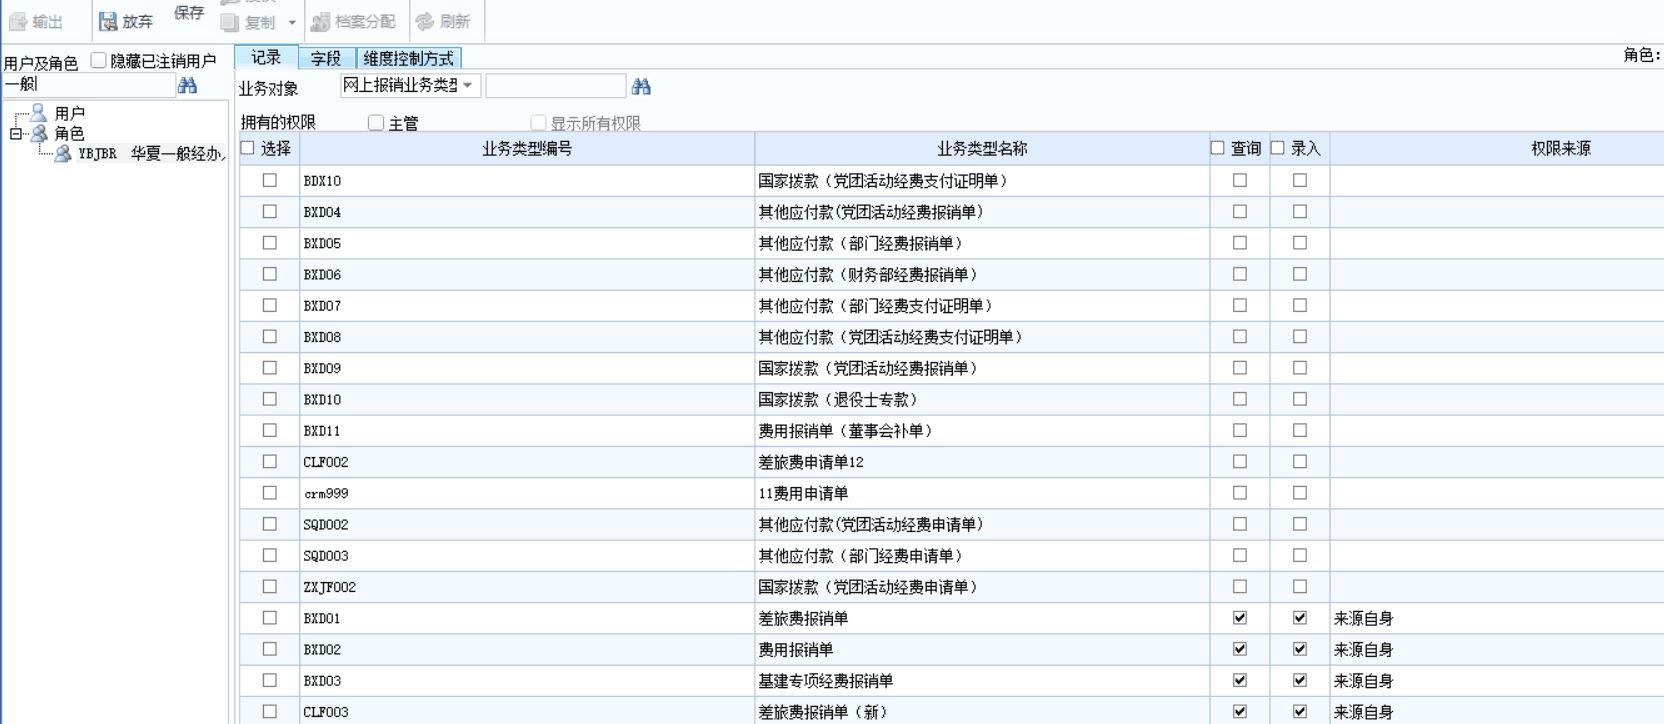1664x724 pixels.
Task: Switch to the 维度控制方式 tab
Action: click(x=408, y=58)
